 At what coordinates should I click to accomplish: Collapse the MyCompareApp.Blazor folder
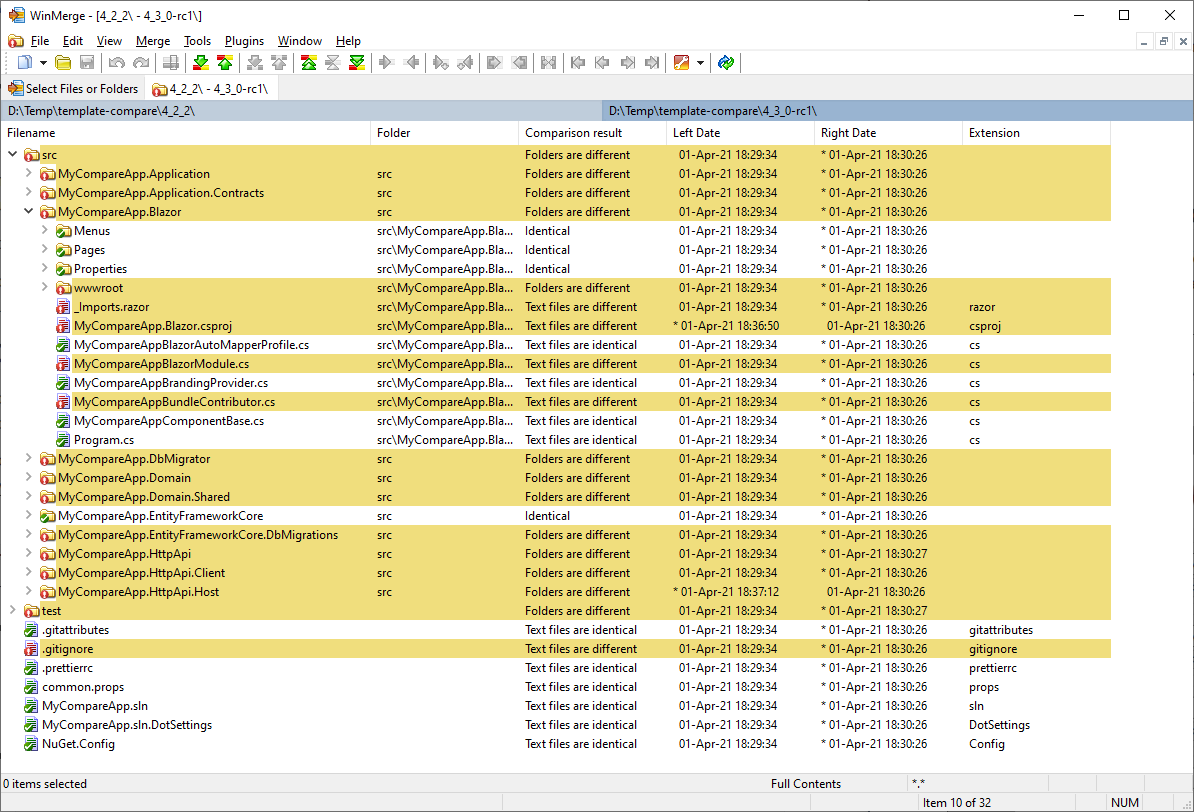click(x=29, y=212)
